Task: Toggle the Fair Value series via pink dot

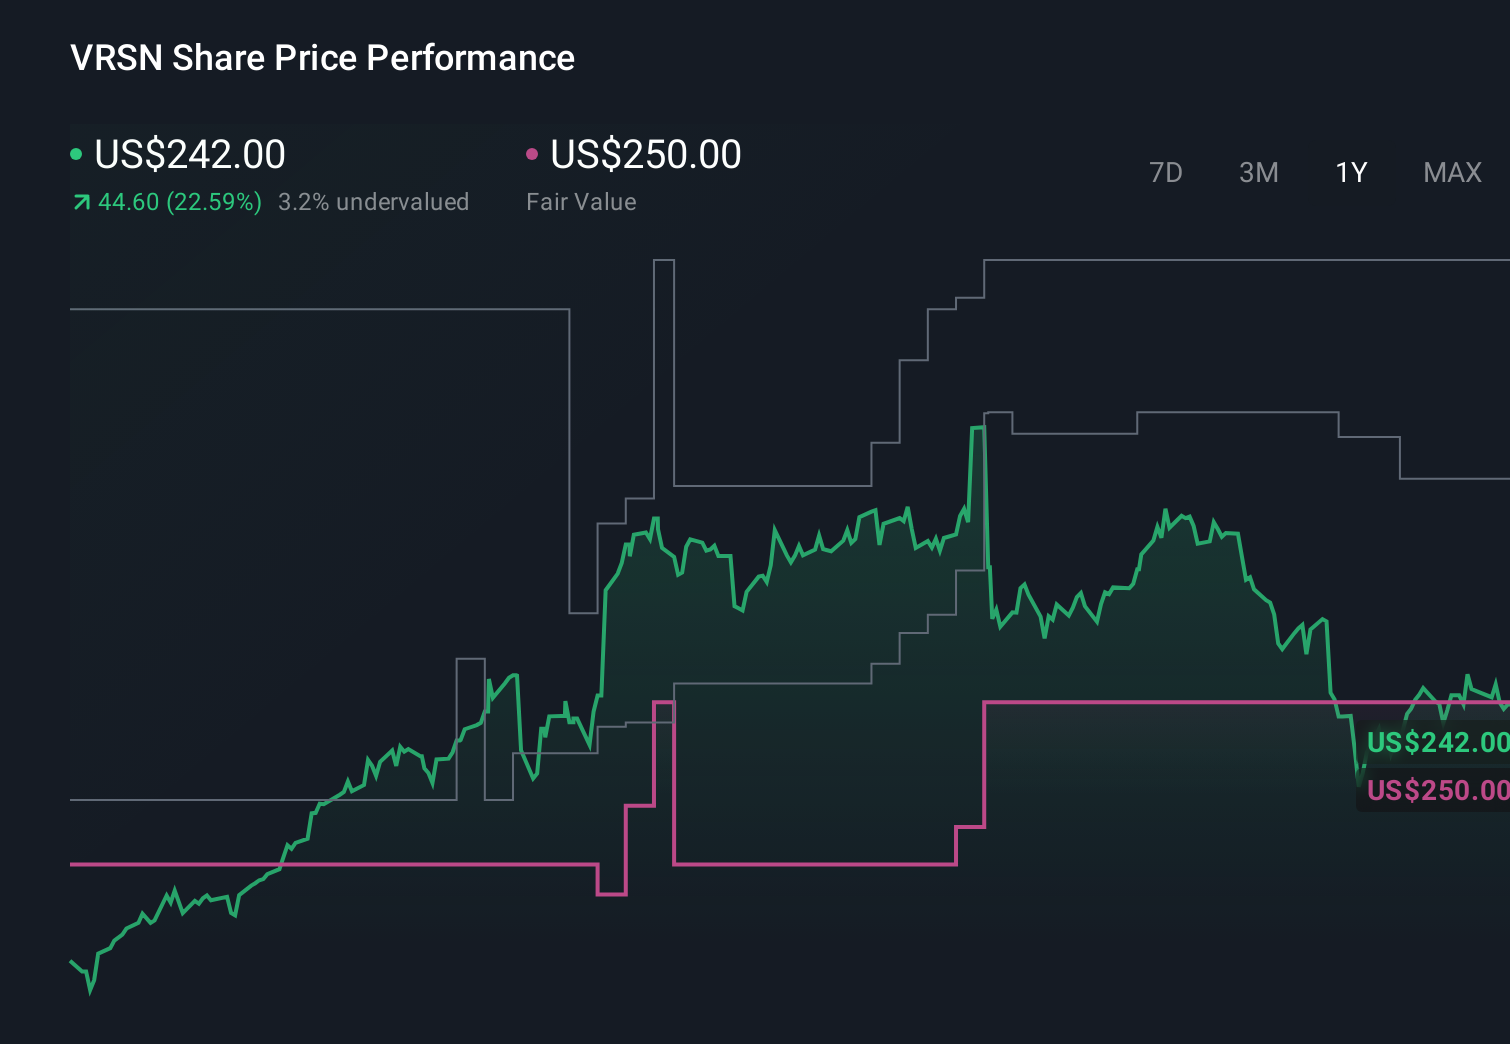Action: 533,153
